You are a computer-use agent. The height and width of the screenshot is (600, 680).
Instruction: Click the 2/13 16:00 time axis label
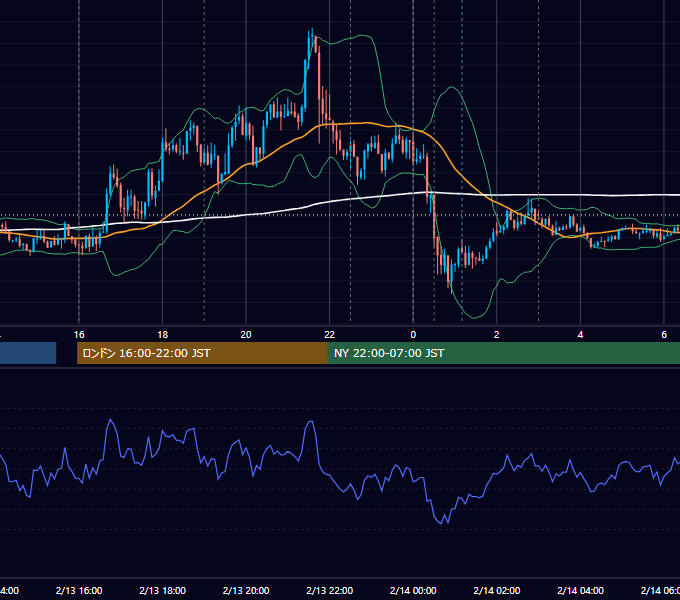(x=79, y=590)
